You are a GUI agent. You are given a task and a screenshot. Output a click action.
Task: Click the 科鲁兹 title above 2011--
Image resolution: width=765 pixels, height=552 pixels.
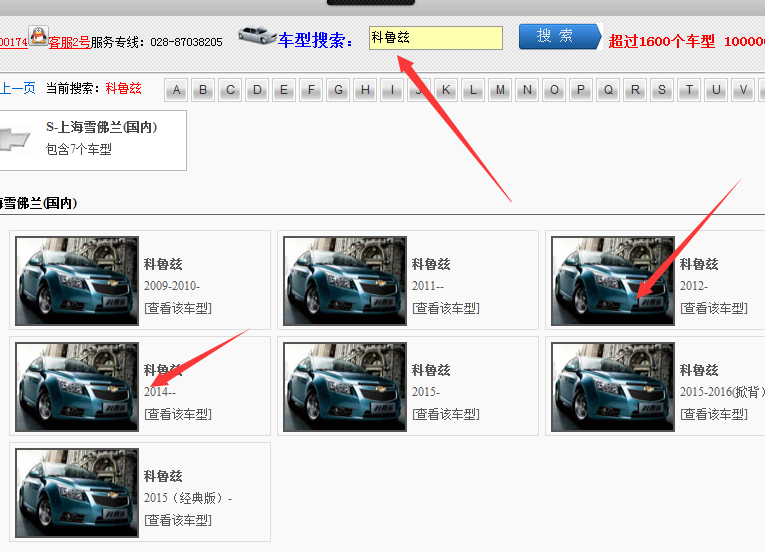[431, 265]
